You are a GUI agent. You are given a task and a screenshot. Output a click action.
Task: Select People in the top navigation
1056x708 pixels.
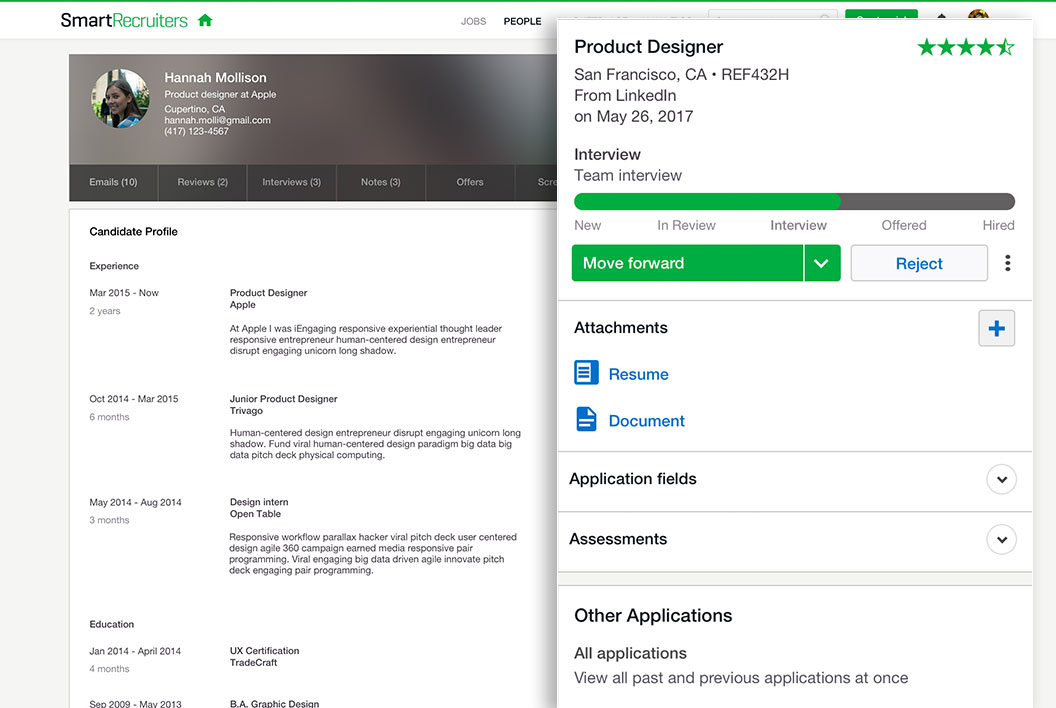pyautogui.click(x=522, y=21)
